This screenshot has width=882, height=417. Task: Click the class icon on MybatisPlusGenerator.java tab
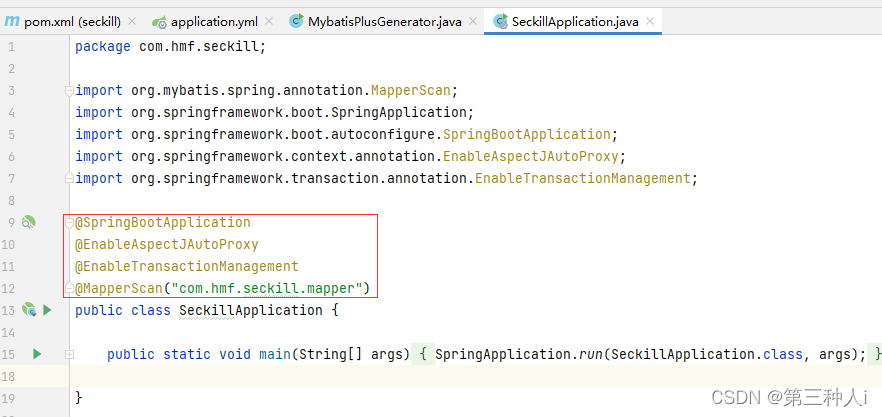tap(296, 21)
